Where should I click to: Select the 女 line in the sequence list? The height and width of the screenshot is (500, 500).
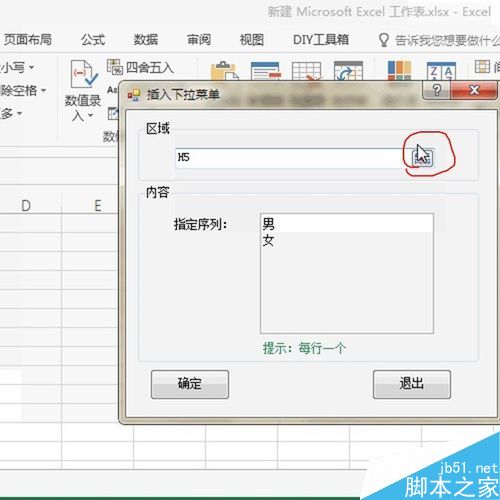coord(347,241)
